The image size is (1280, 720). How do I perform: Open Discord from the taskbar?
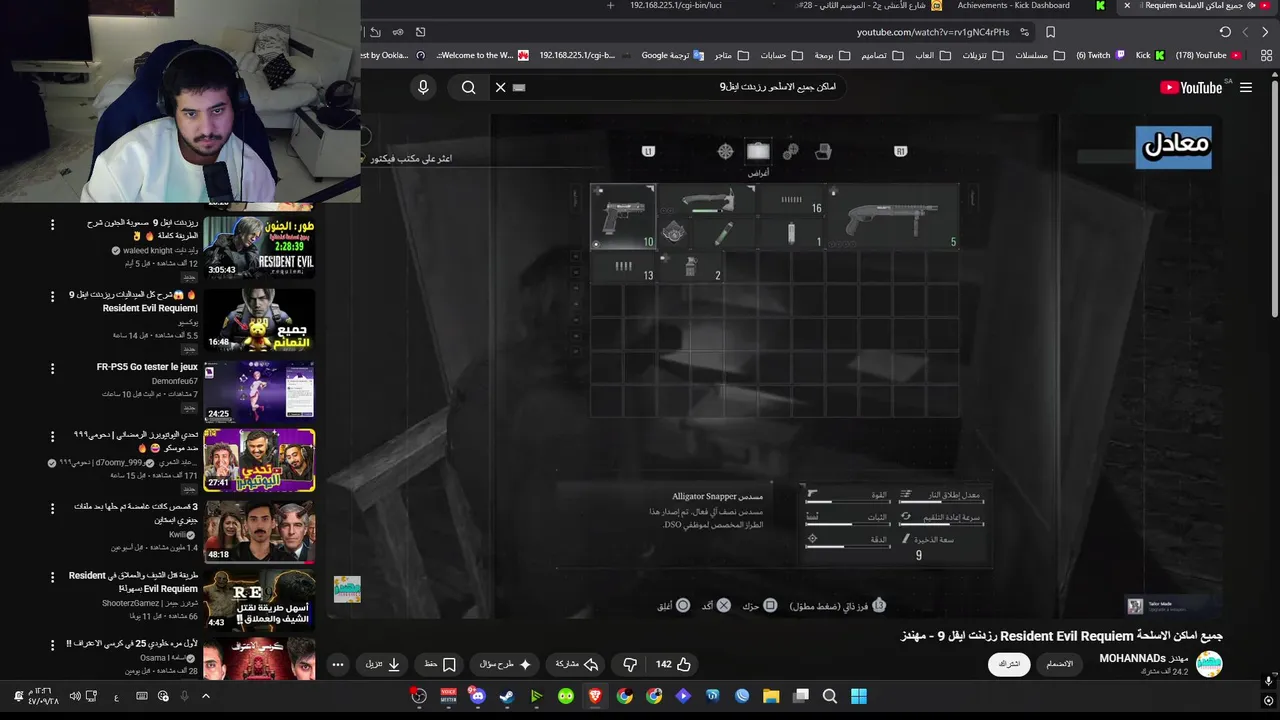tap(478, 696)
